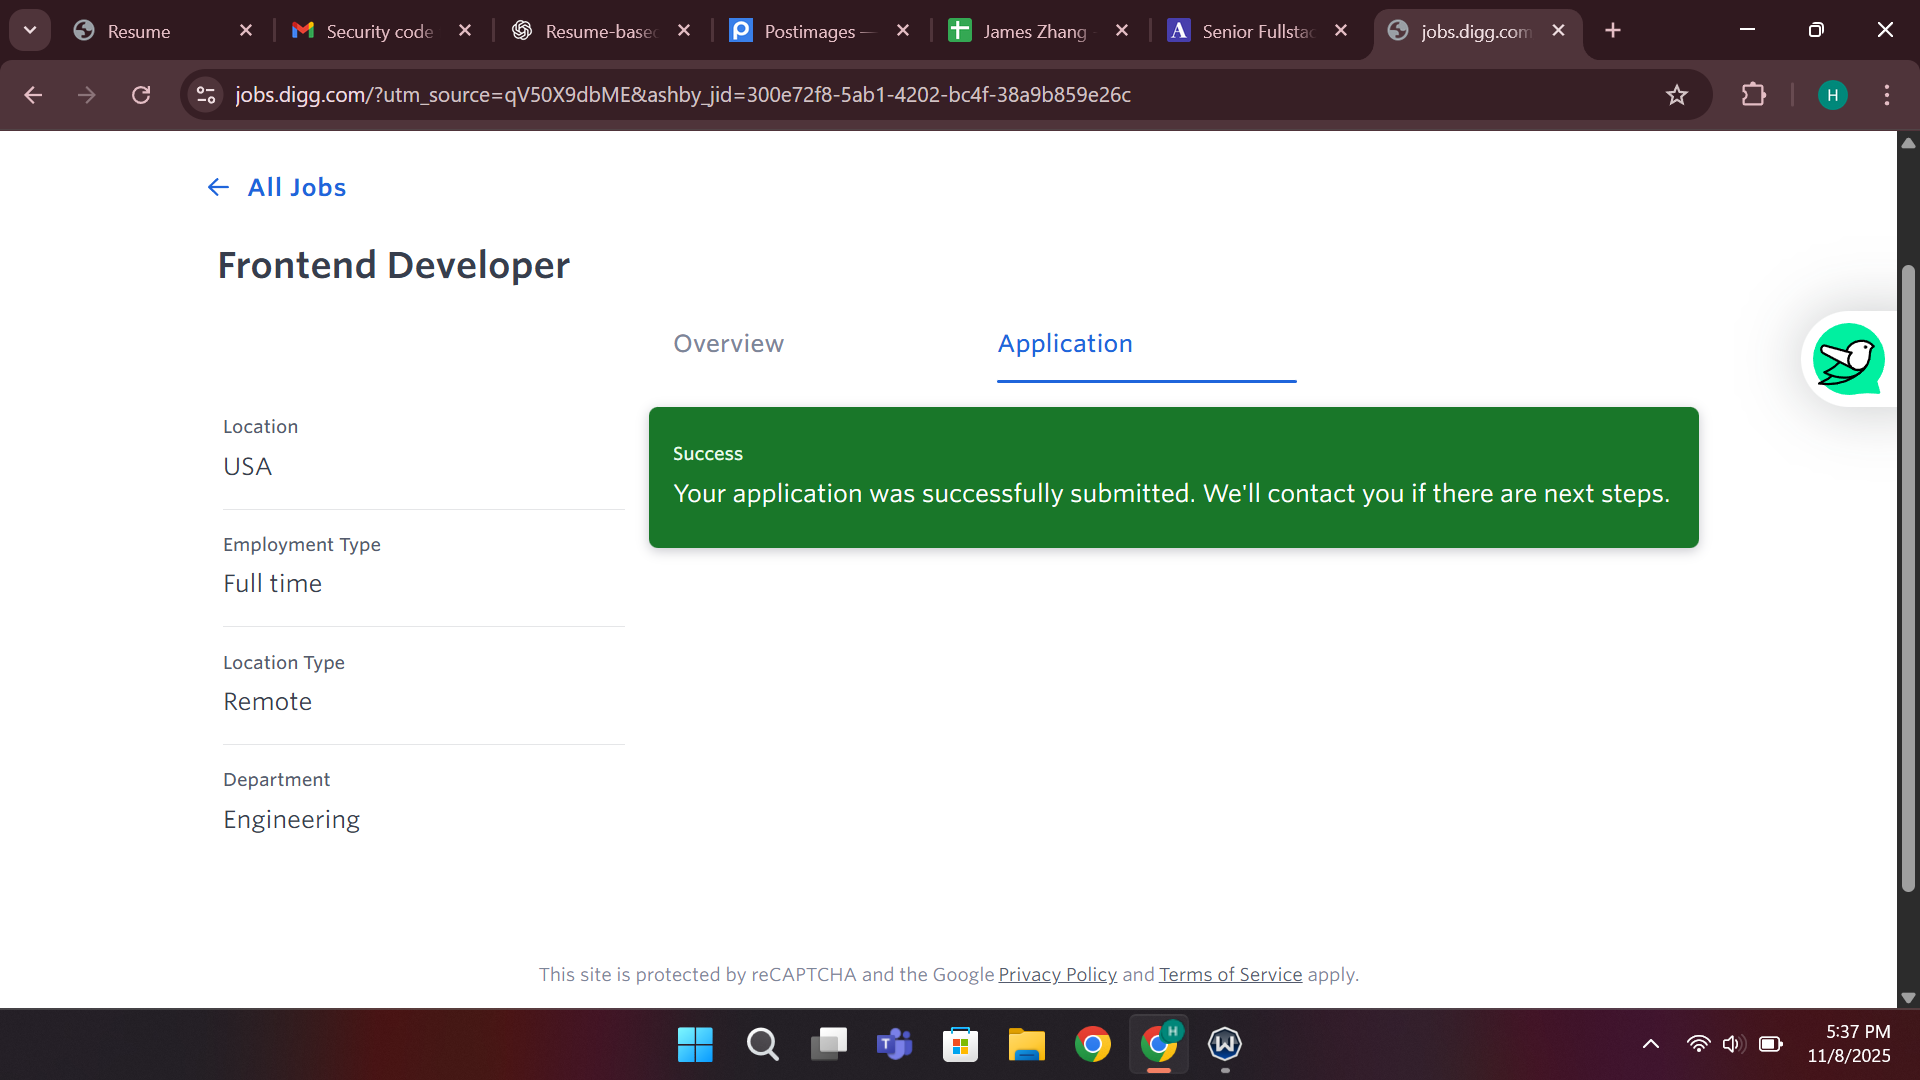Screen dimensions: 1920x1080
Task: Open File Explorer from the taskbar
Action: [x=1026, y=1044]
